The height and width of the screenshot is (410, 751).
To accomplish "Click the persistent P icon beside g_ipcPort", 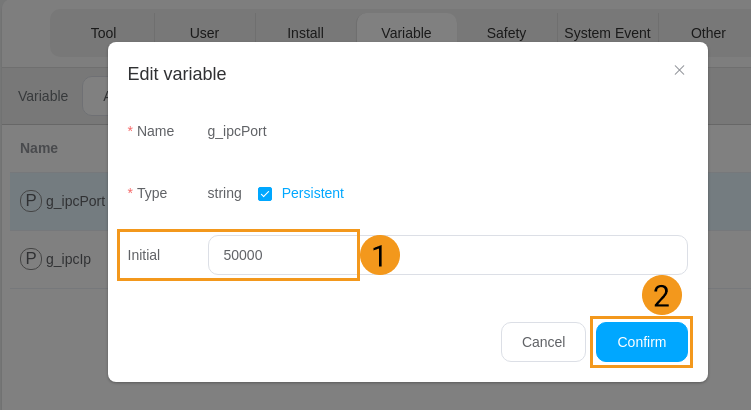I will coord(31,201).
